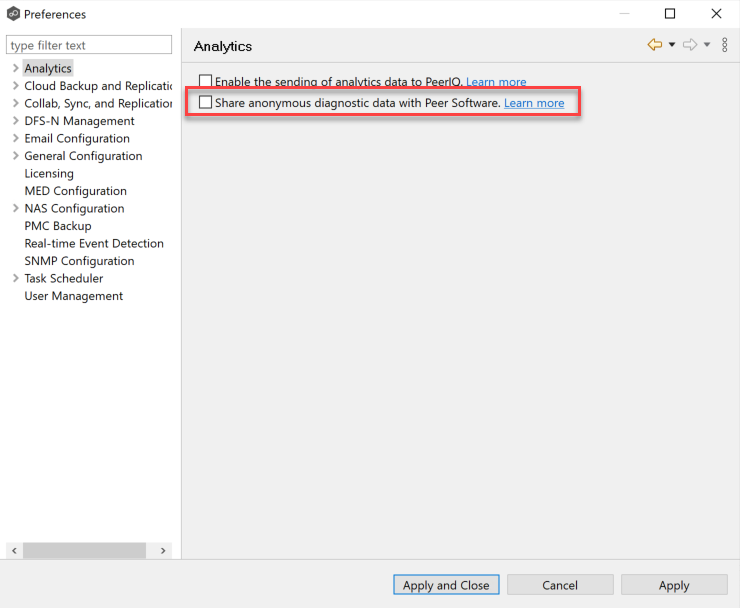Open Learn more link for diagnostic data
The height and width of the screenshot is (608, 740).
pos(534,103)
